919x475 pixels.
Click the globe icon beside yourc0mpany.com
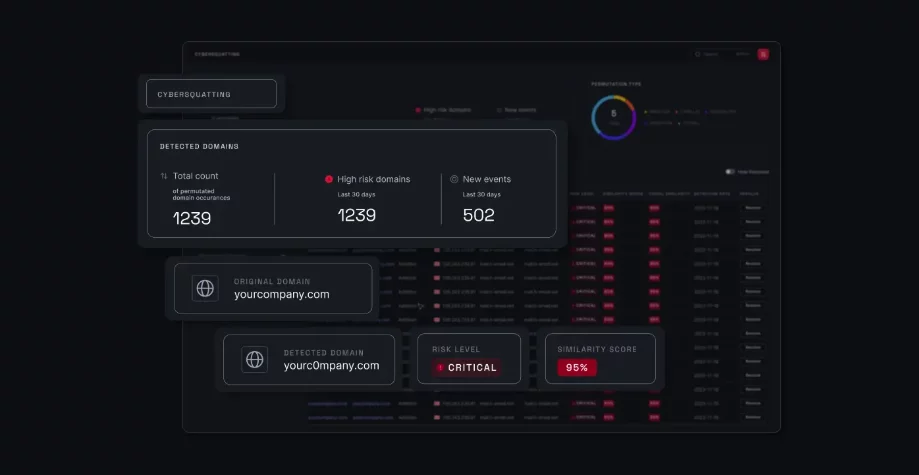(x=254, y=359)
